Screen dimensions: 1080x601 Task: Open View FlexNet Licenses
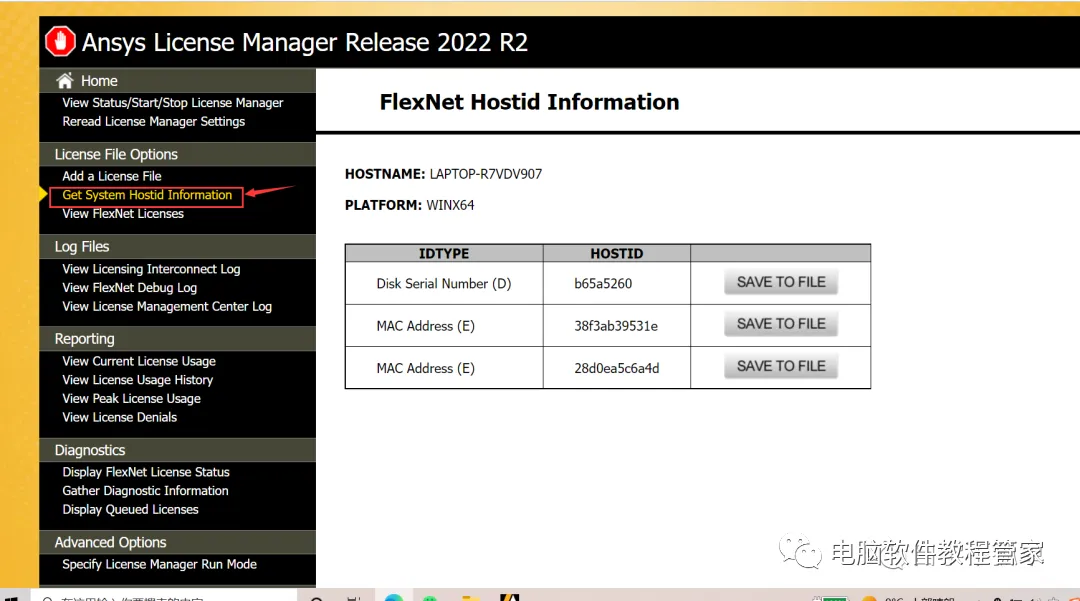(123, 213)
